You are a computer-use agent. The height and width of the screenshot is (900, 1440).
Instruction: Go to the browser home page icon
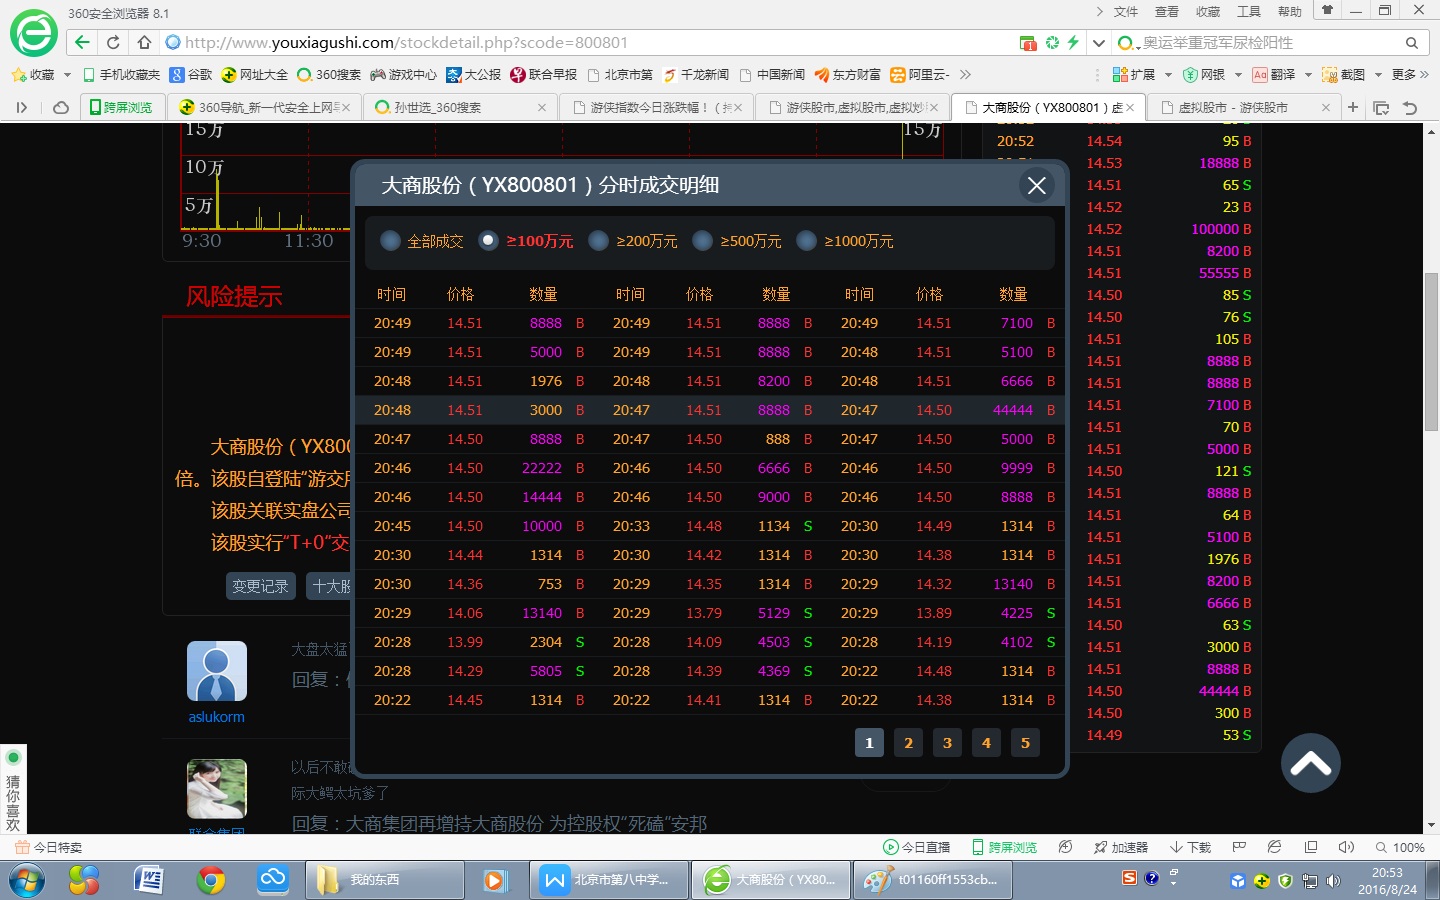pos(144,42)
